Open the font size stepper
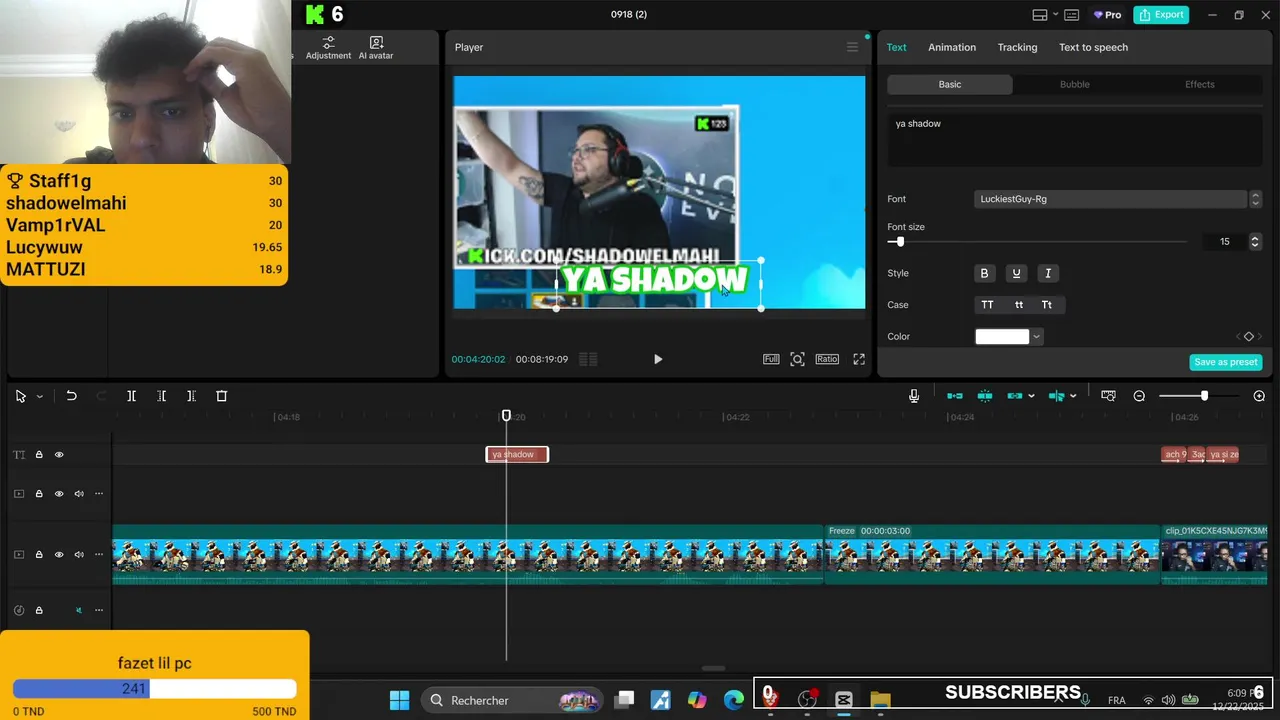 [x=1255, y=242]
